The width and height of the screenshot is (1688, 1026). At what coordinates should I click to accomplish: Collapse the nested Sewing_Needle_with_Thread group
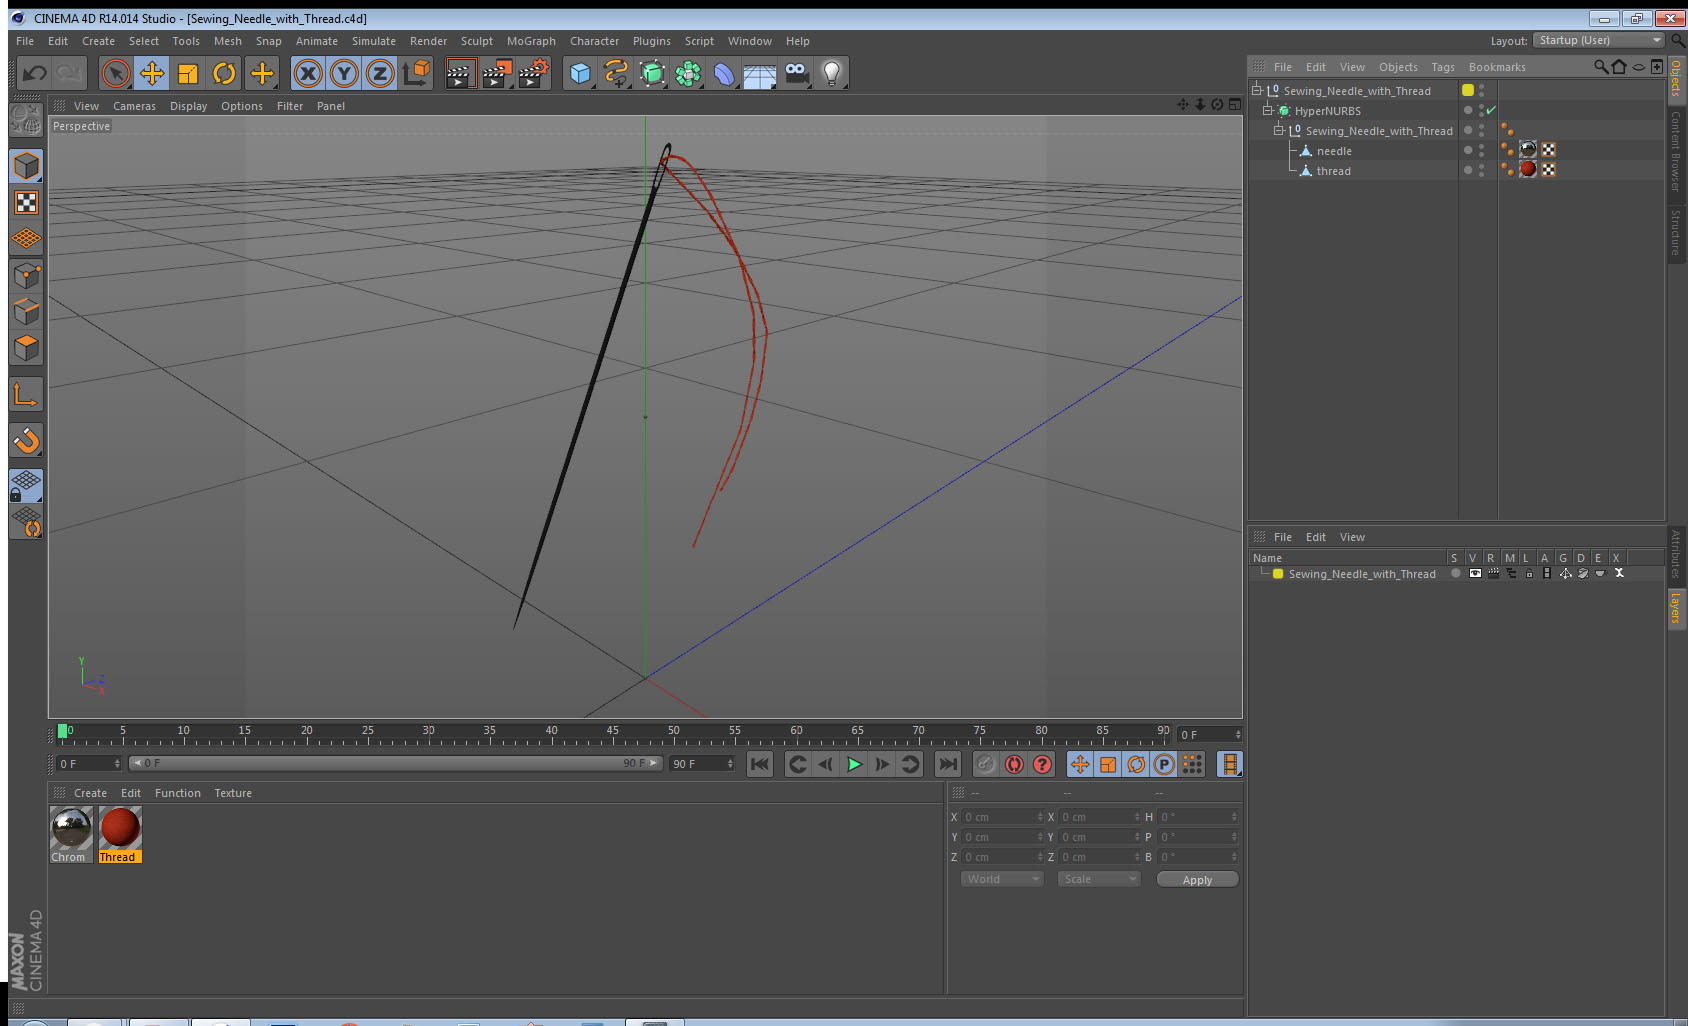[1278, 130]
